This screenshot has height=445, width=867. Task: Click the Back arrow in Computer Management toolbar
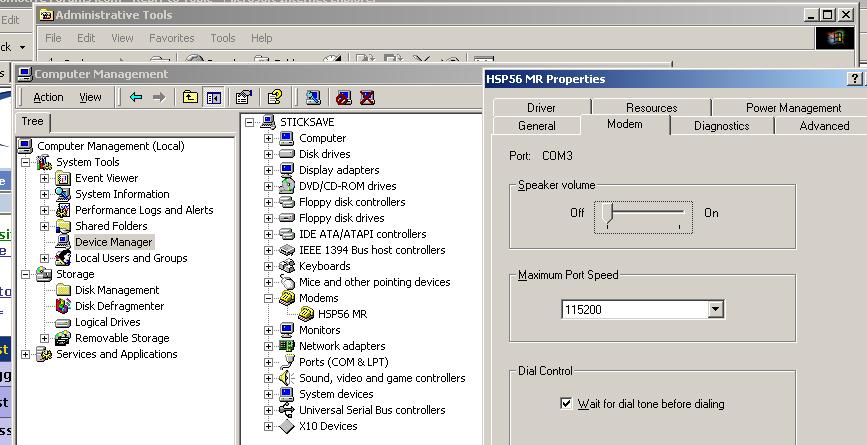[x=136, y=97]
